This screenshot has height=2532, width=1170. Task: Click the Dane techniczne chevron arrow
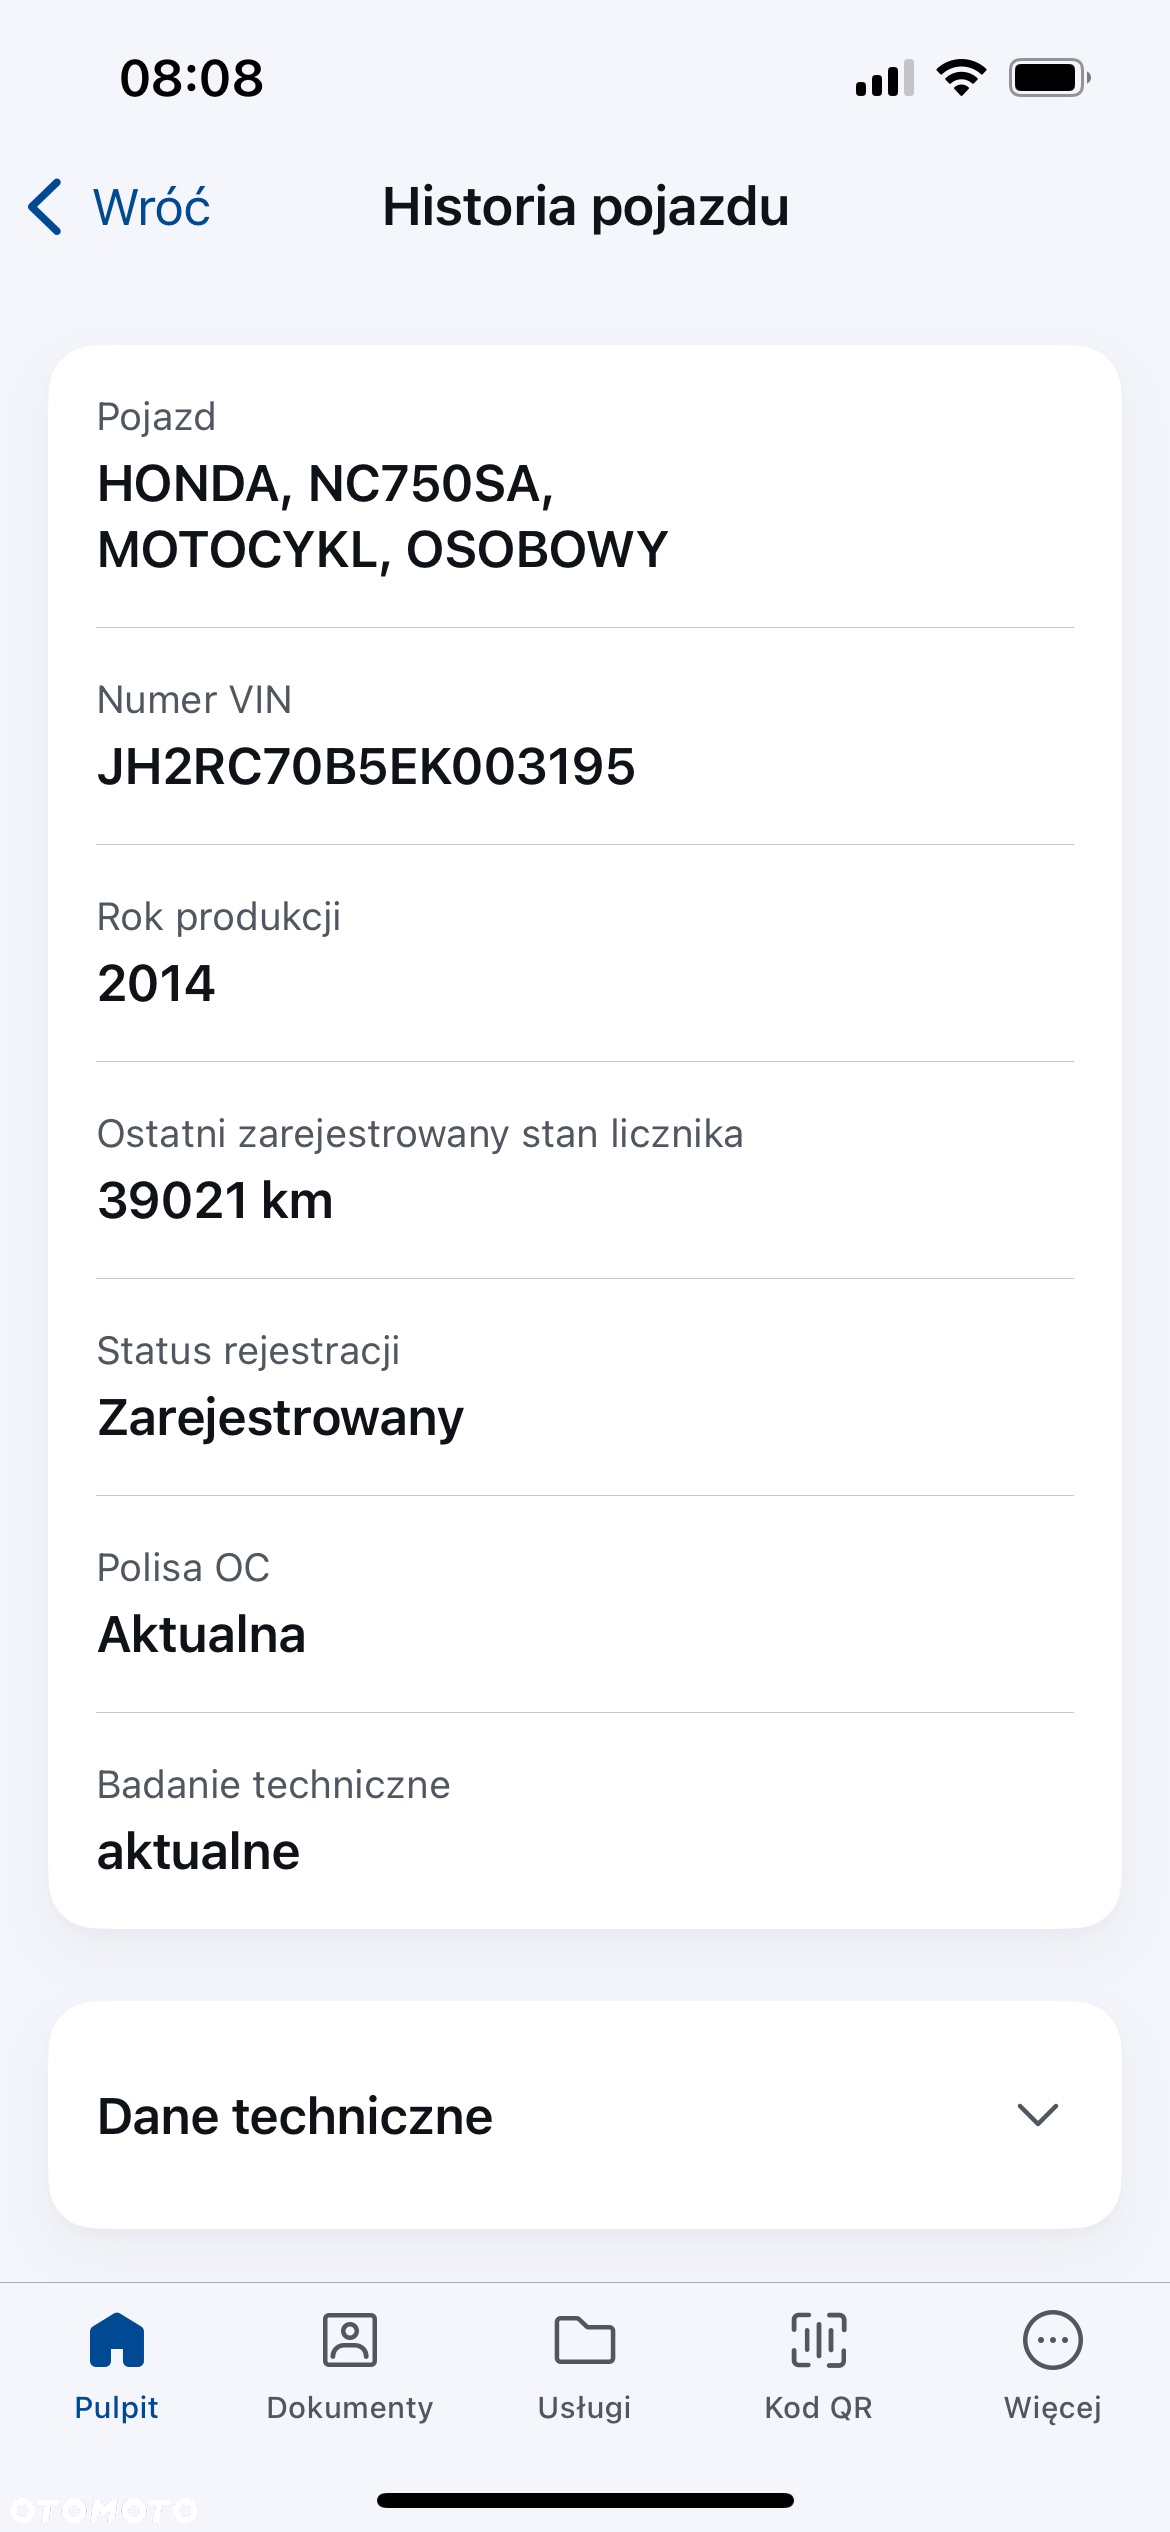point(1038,2115)
